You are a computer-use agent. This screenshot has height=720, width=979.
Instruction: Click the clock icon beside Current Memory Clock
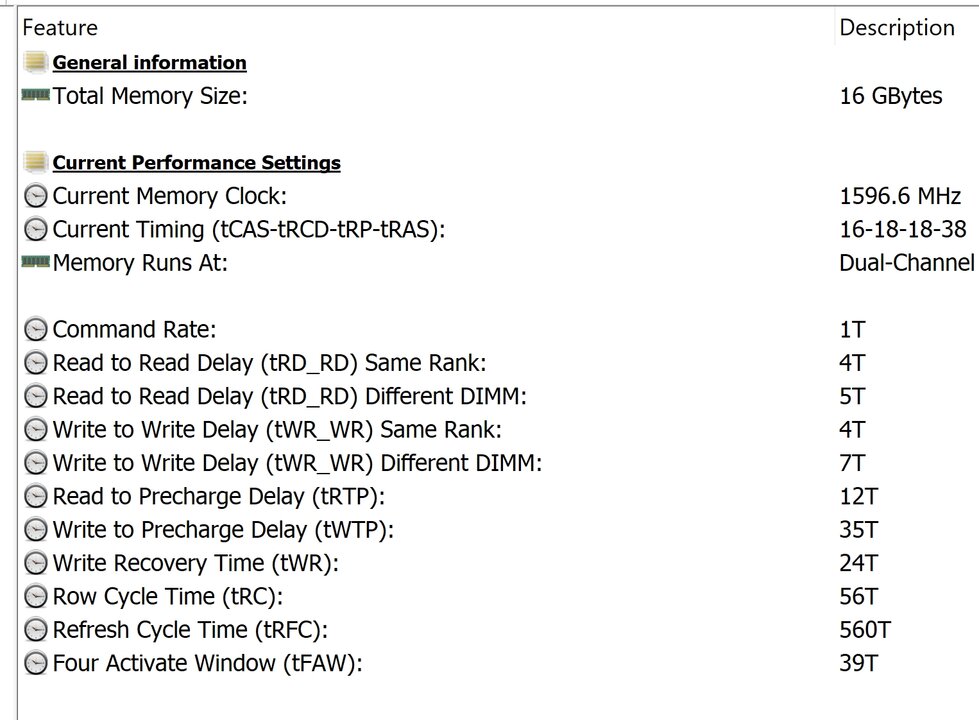coord(36,196)
